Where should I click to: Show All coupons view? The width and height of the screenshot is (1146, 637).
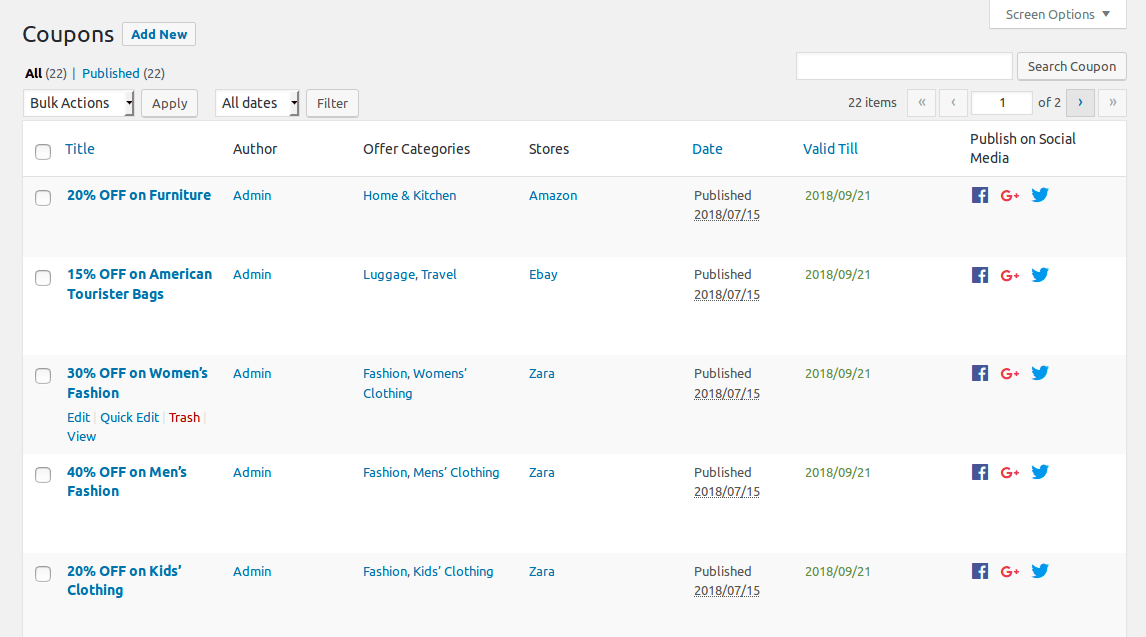34,73
